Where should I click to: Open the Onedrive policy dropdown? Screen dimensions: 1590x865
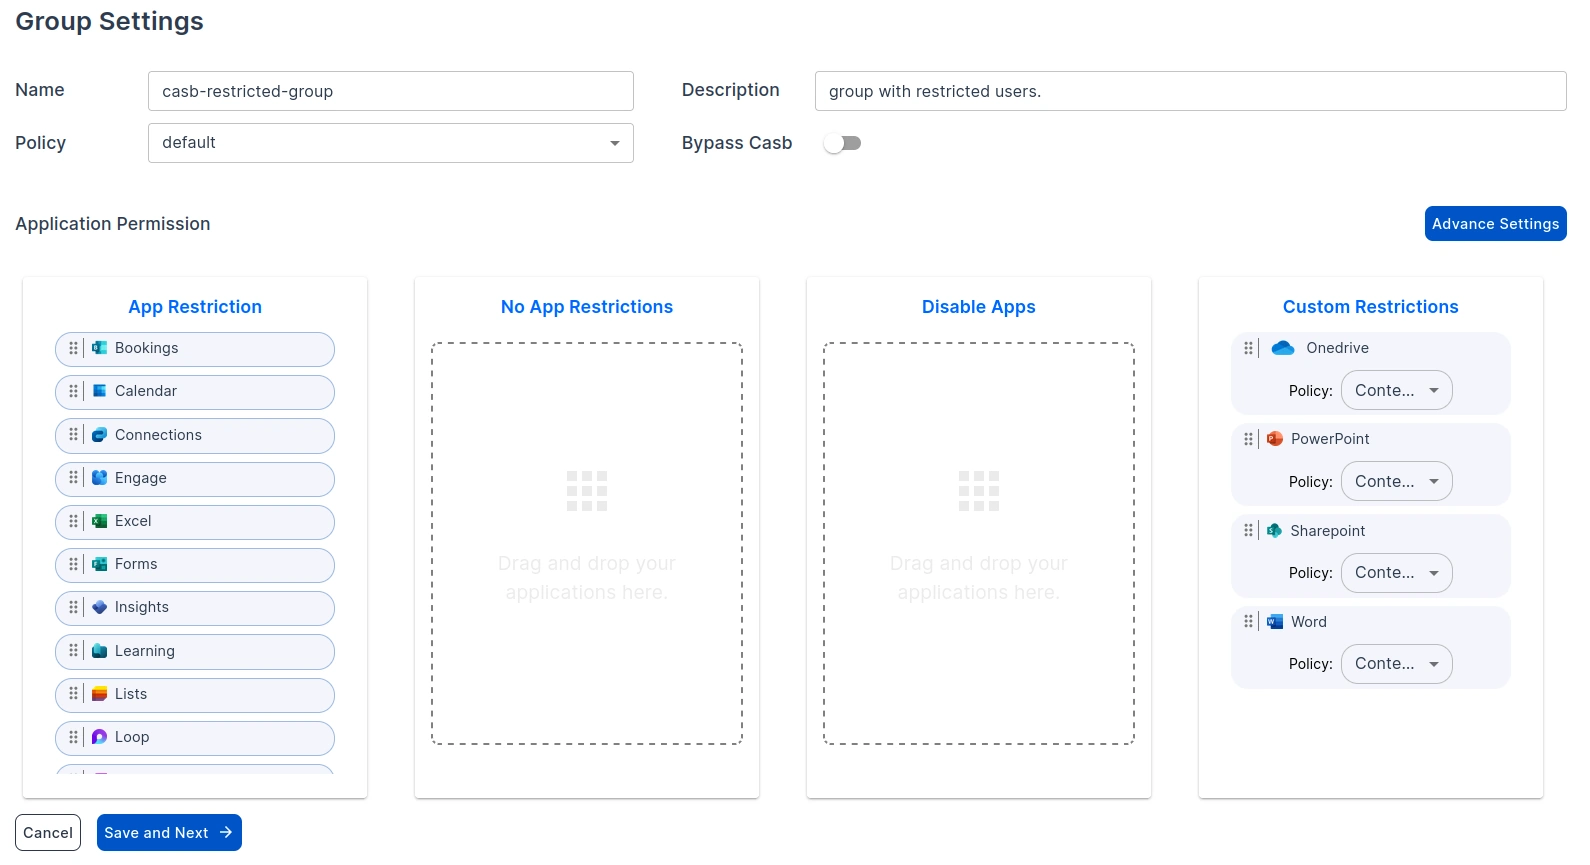pyautogui.click(x=1397, y=391)
